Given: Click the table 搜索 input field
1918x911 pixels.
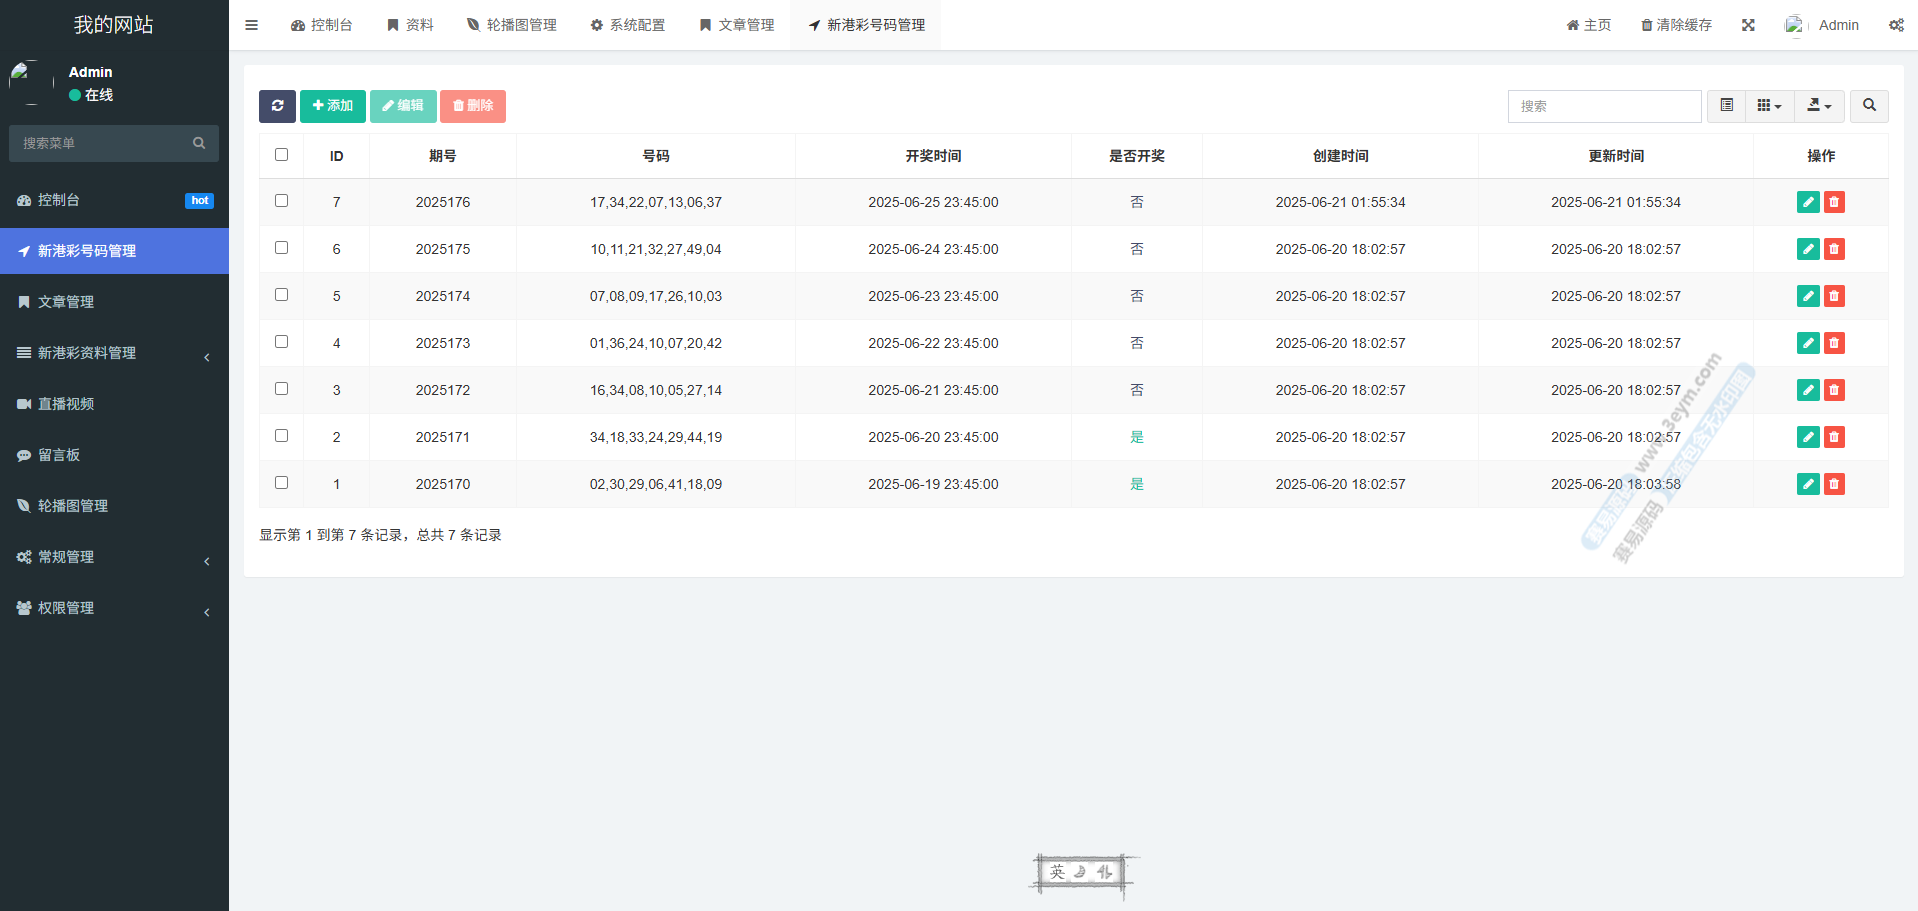Looking at the screenshot, I should 1603,106.
